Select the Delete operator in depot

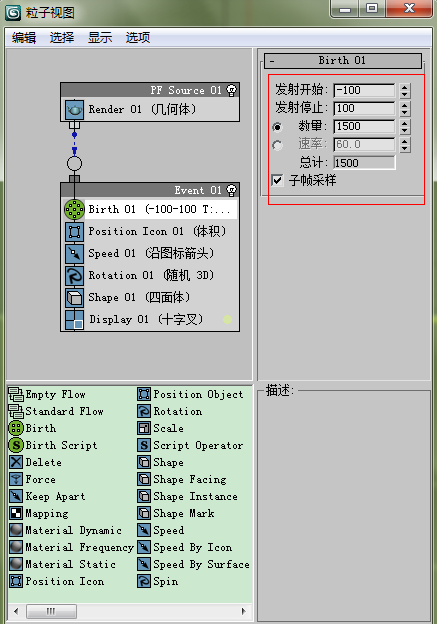coord(35,462)
